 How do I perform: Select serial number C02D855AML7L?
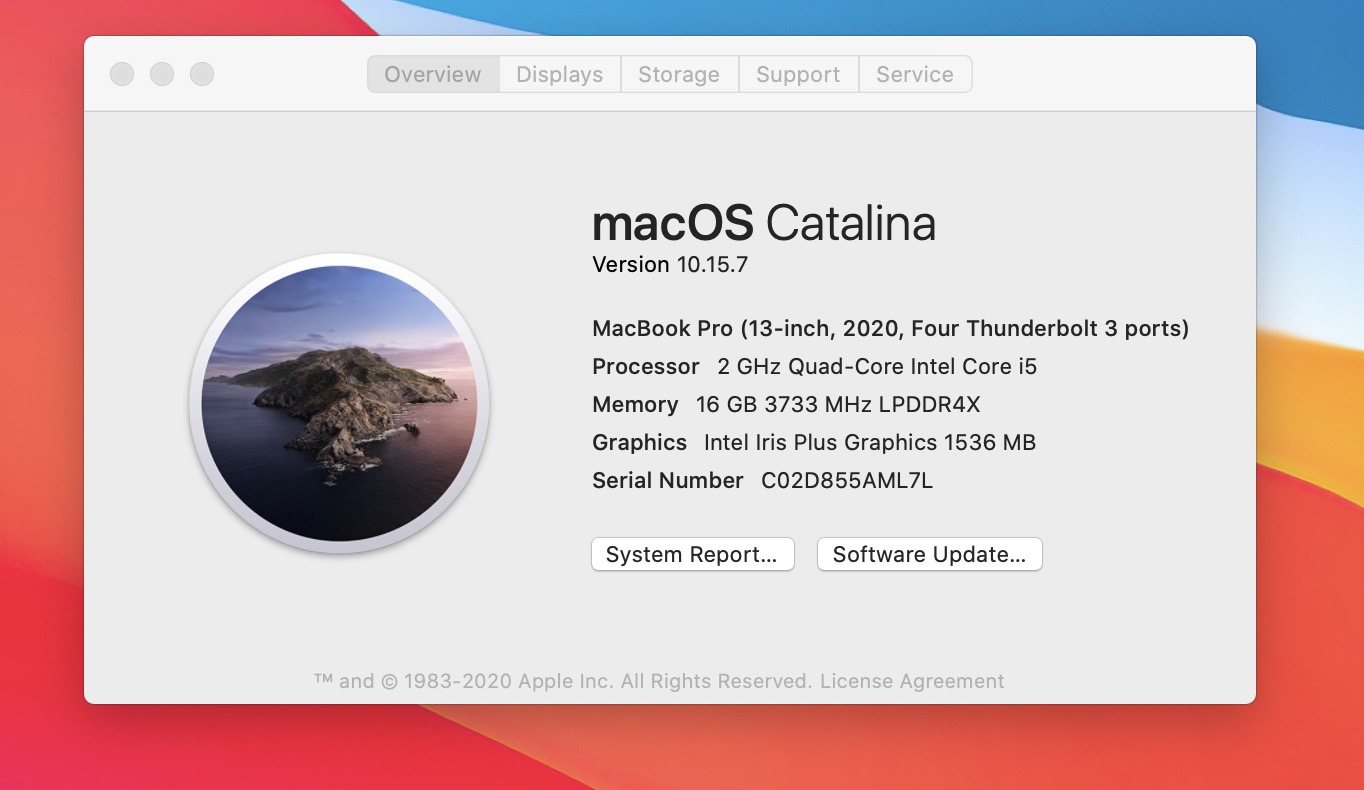[847, 480]
